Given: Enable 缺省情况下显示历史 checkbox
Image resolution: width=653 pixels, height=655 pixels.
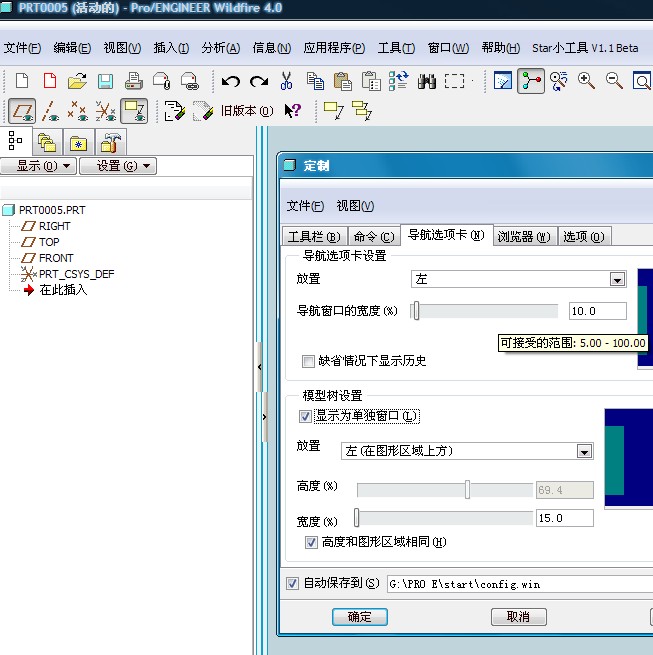Looking at the screenshot, I should pos(308,361).
